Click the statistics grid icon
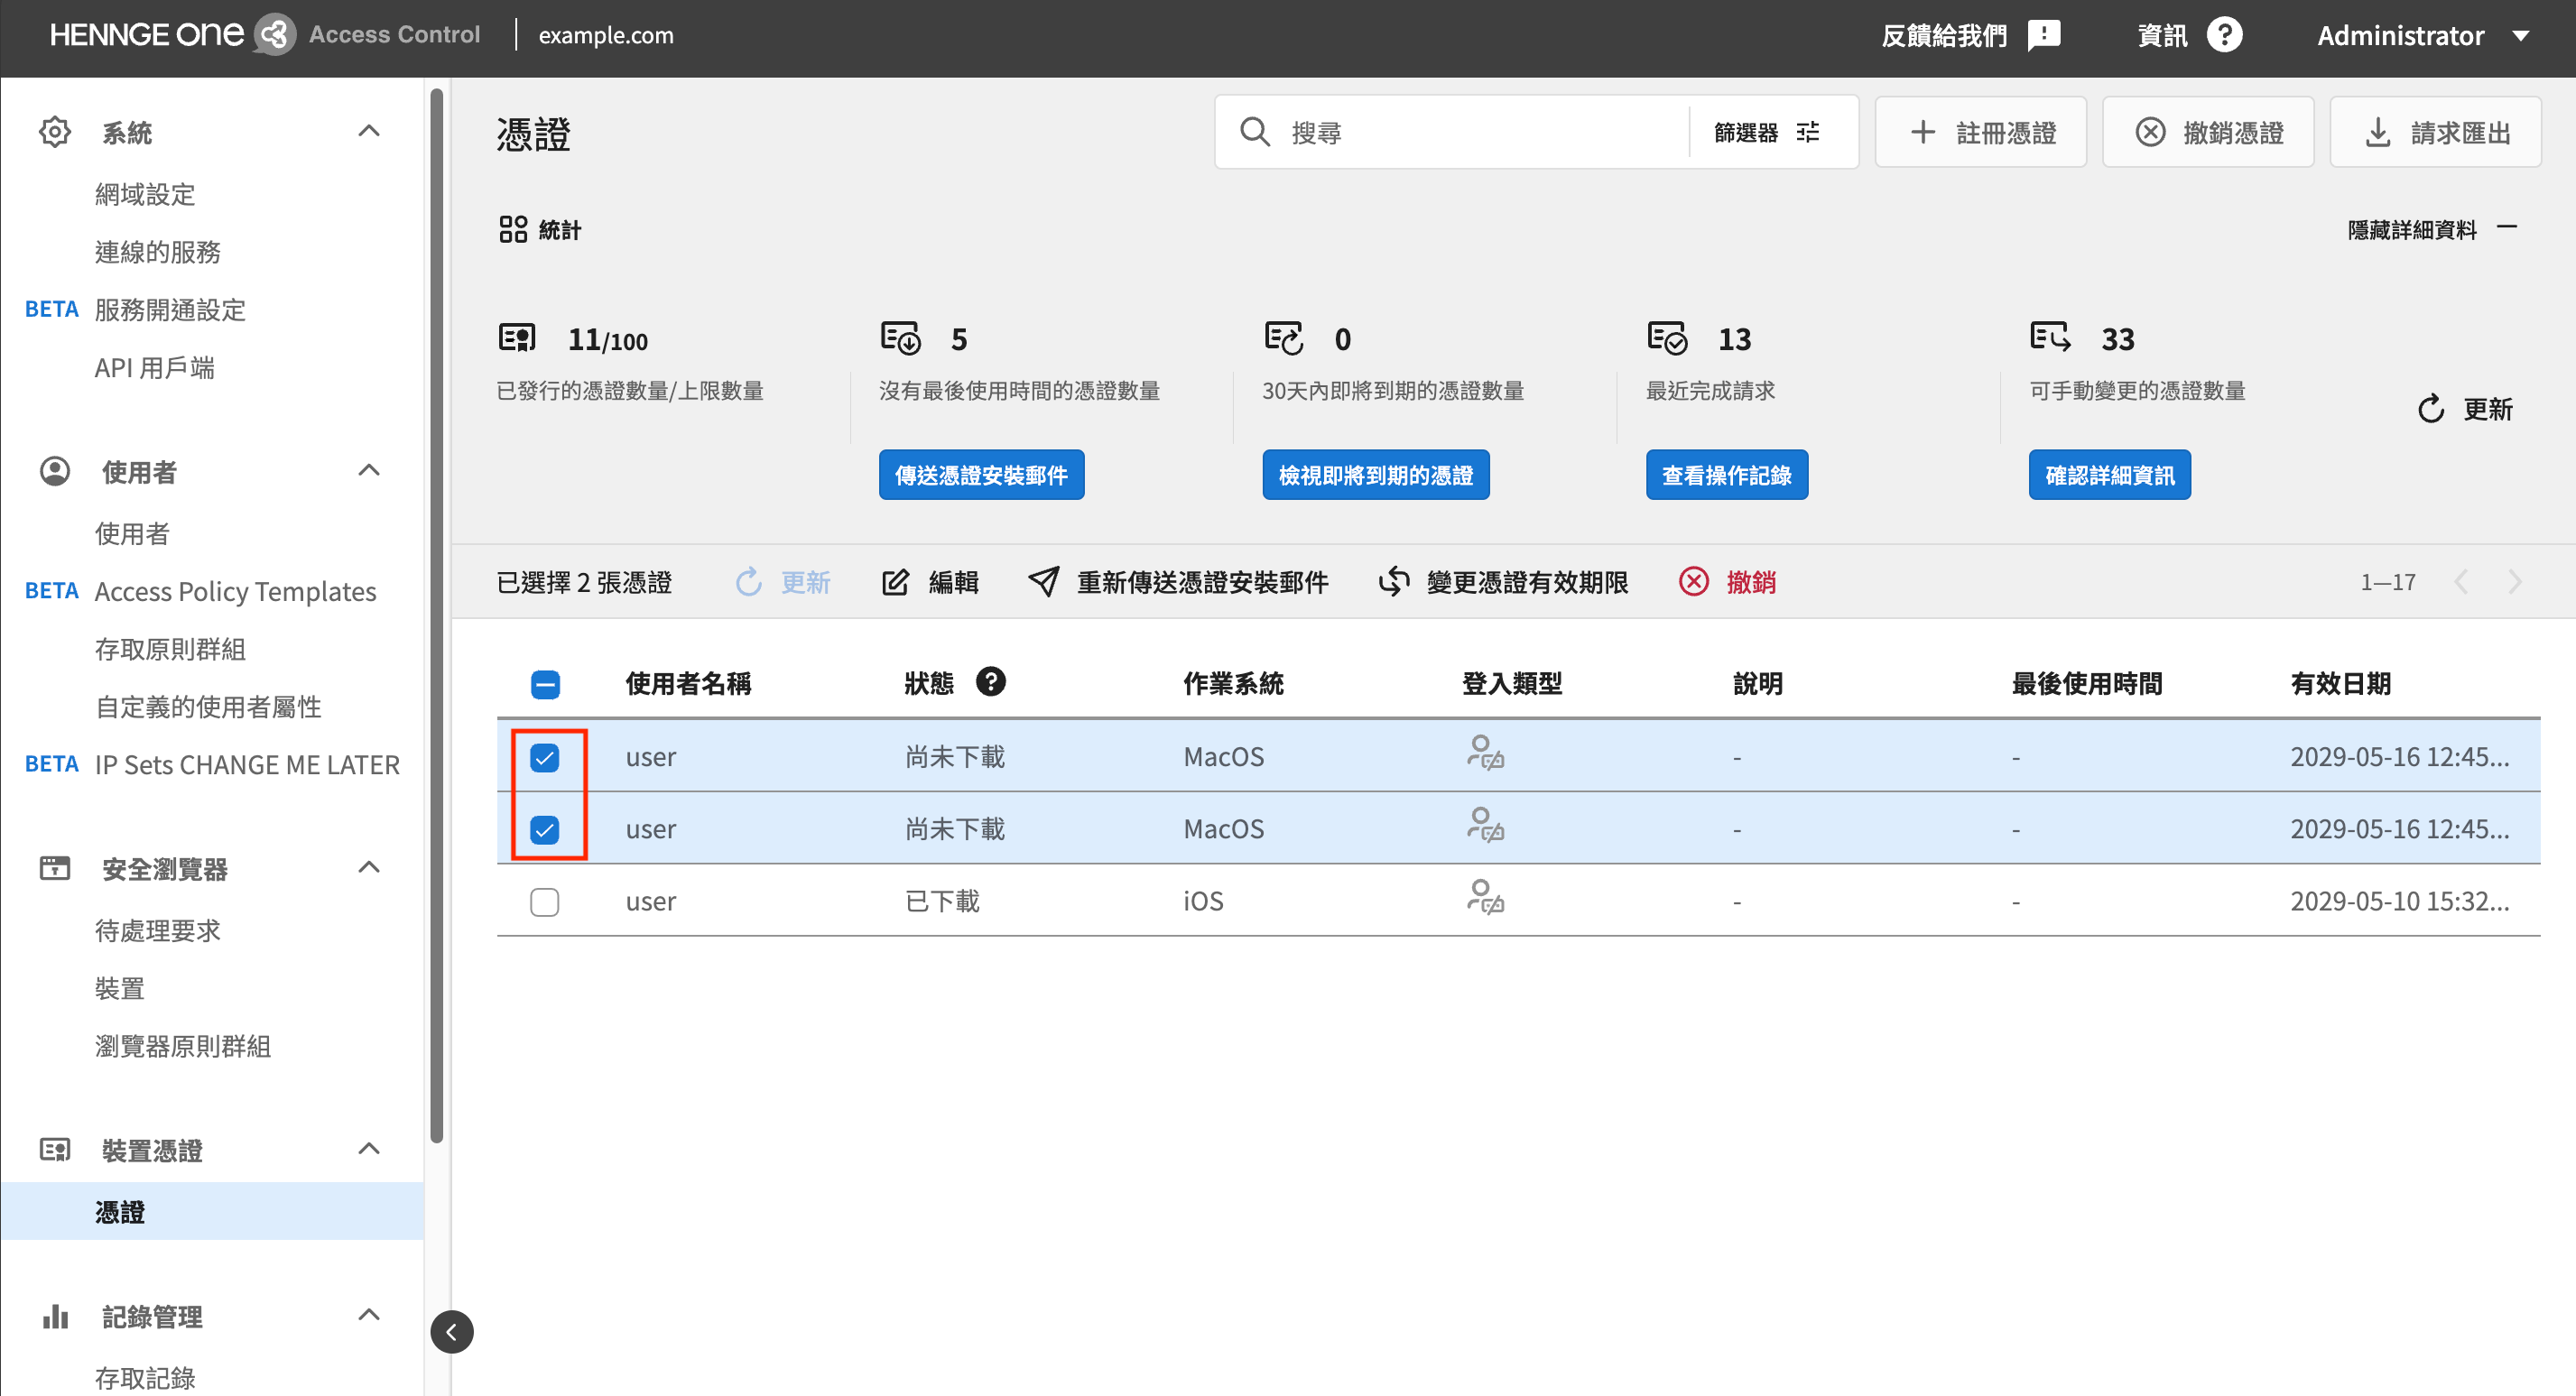 tap(513, 229)
